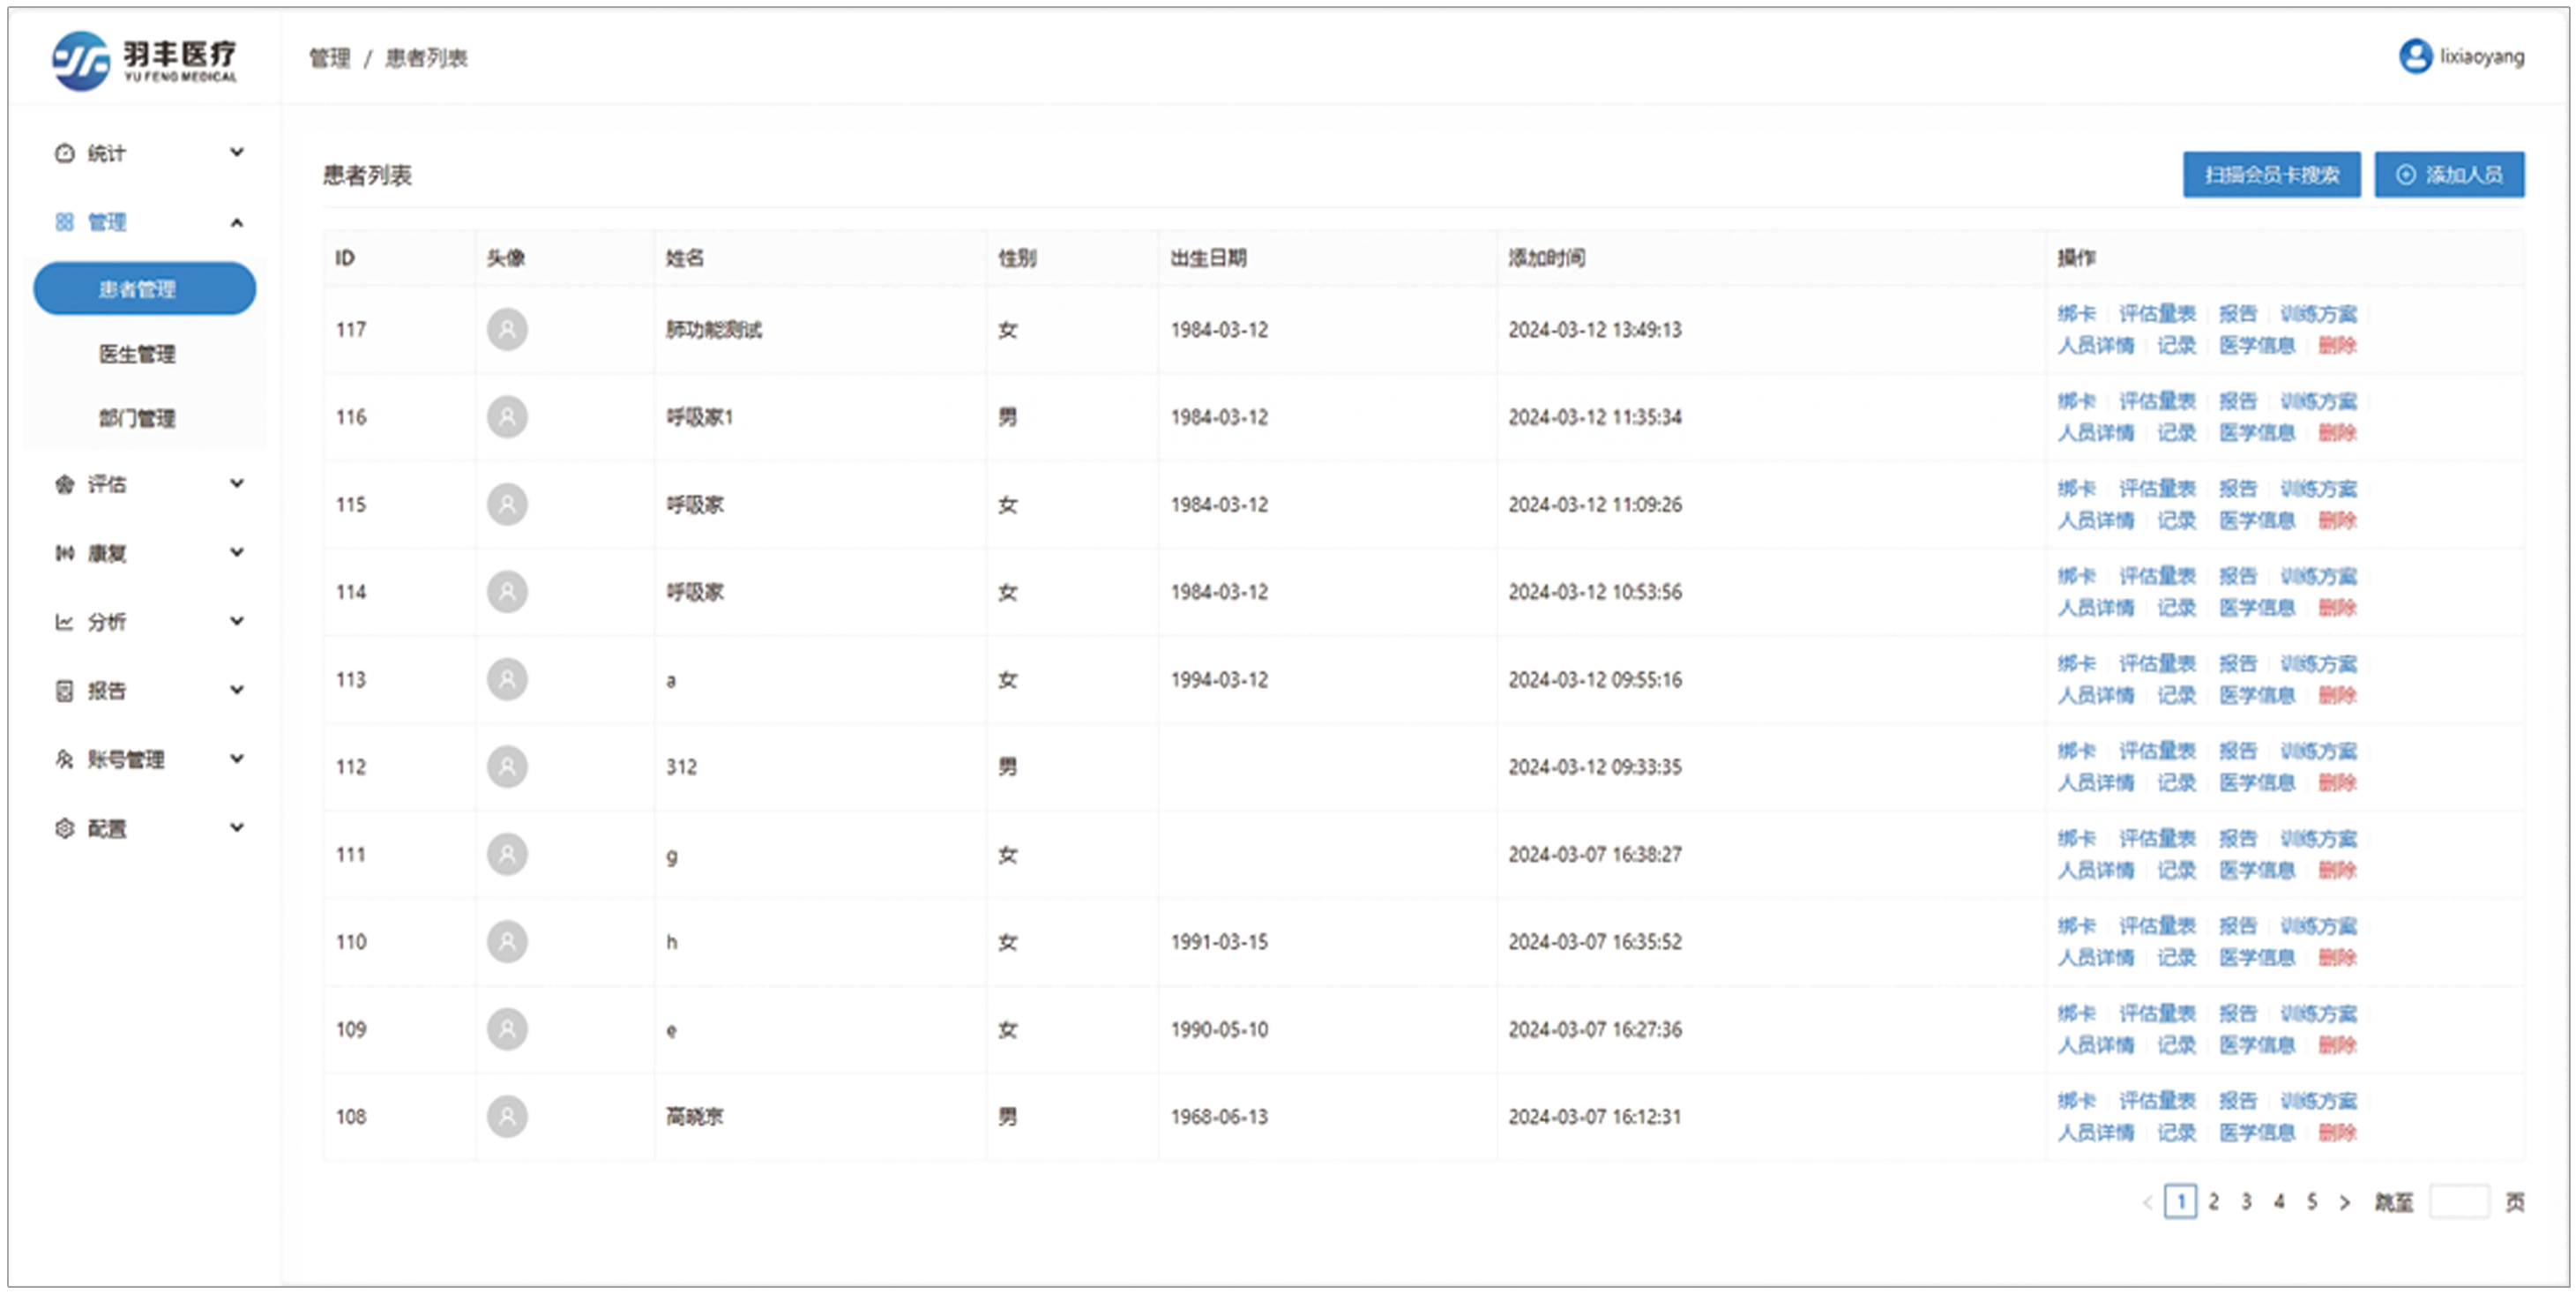
Task: Open the 部门管理 submenu item
Action: pos(137,418)
